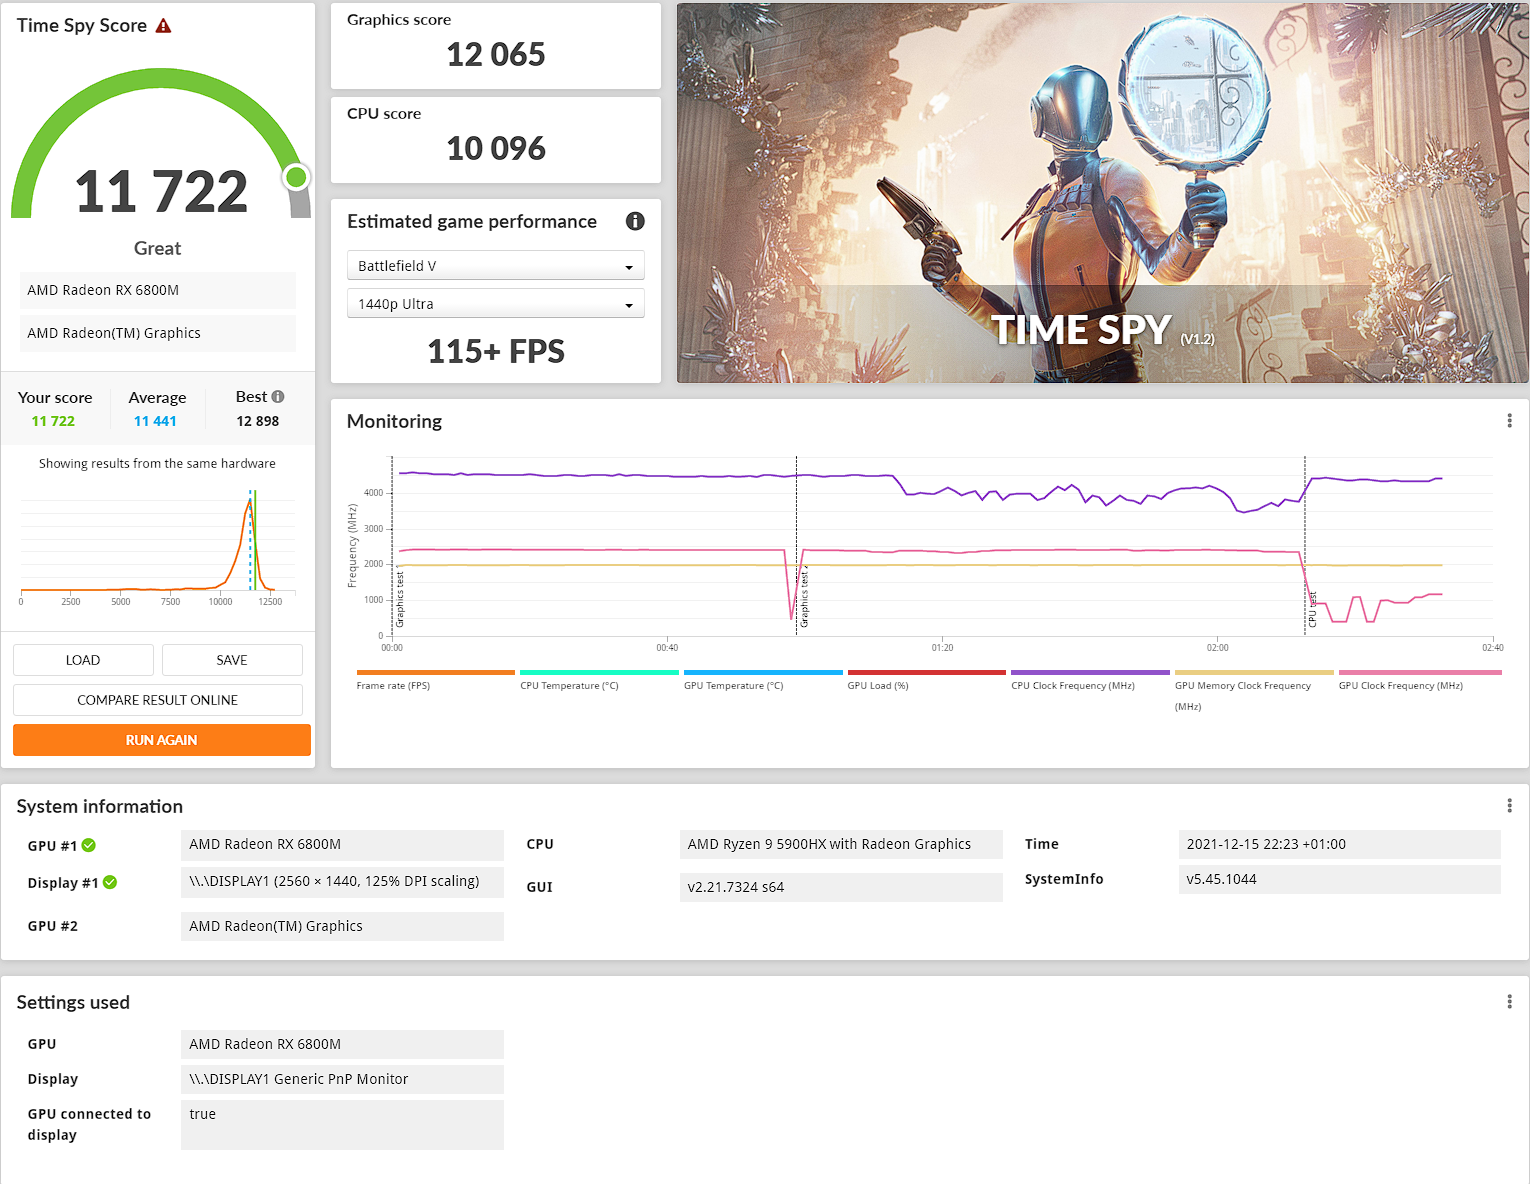
Task: Click the score distribution chart under same hardware
Action: 157,546
